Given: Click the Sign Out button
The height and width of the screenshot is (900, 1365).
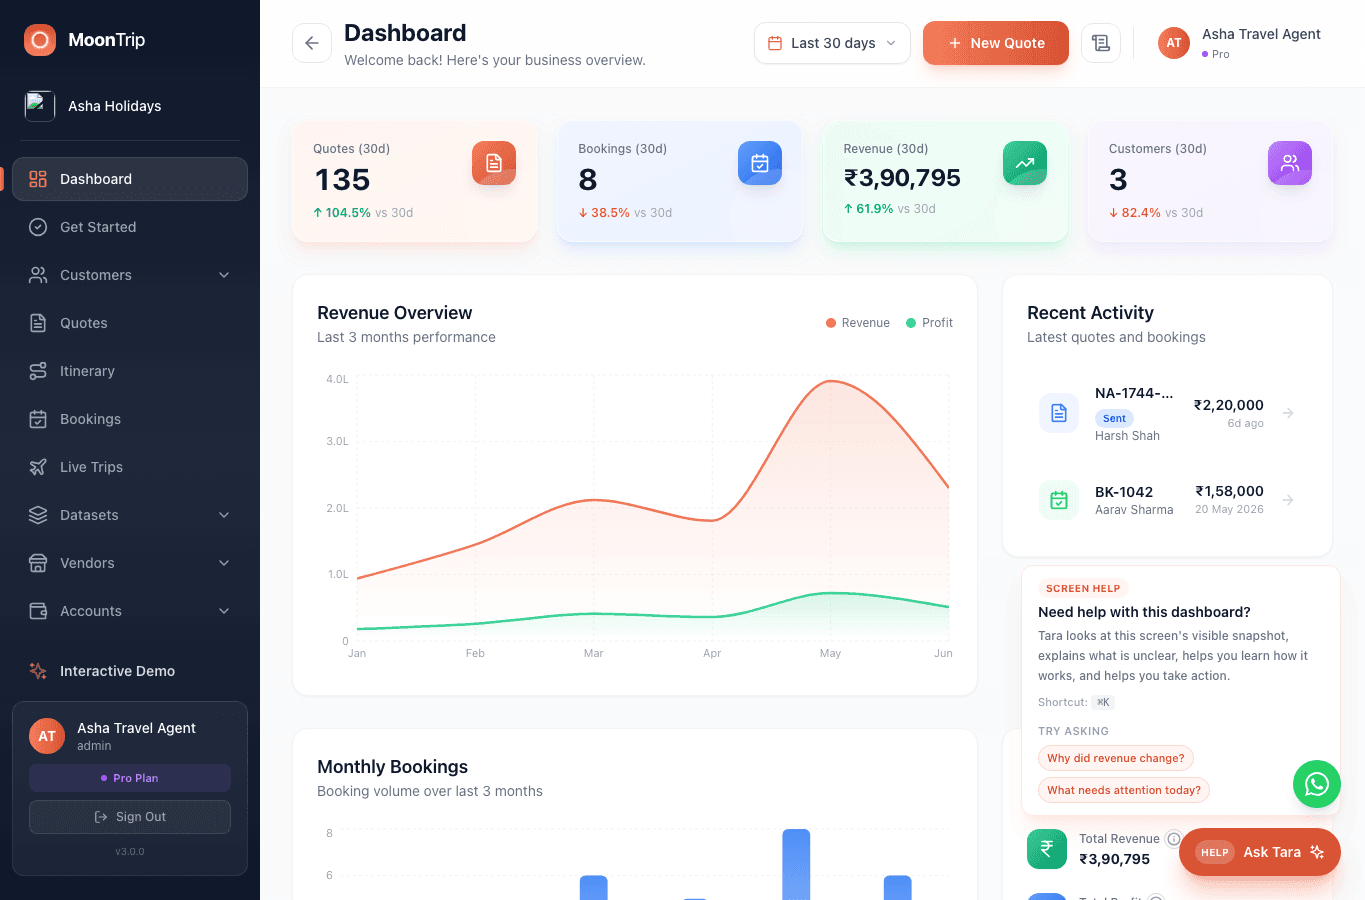Looking at the screenshot, I should pyautogui.click(x=130, y=817).
